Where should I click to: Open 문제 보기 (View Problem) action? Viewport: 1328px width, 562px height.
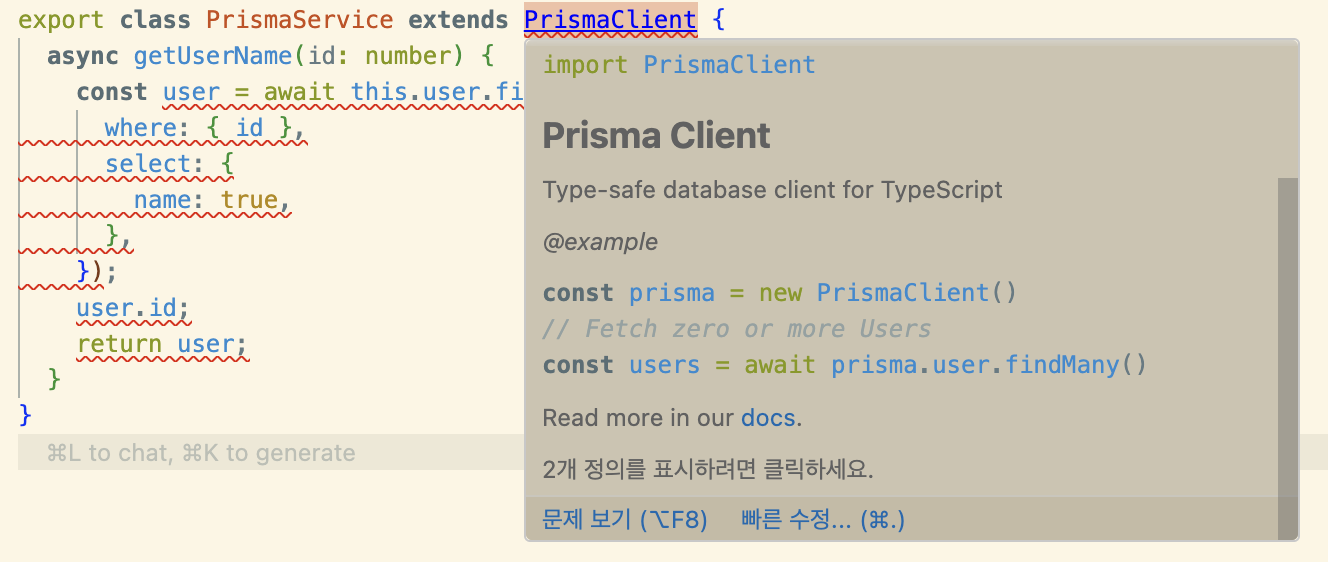(x=625, y=520)
